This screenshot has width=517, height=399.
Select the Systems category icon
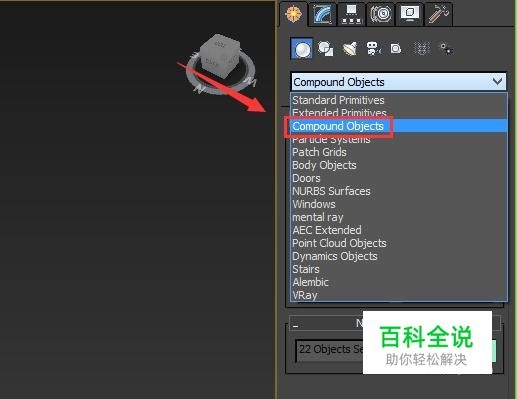pyautogui.click(x=446, y=49)
